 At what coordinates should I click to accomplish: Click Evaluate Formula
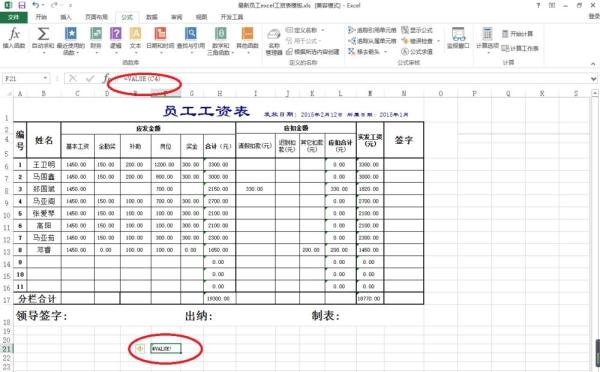[417, 51]
